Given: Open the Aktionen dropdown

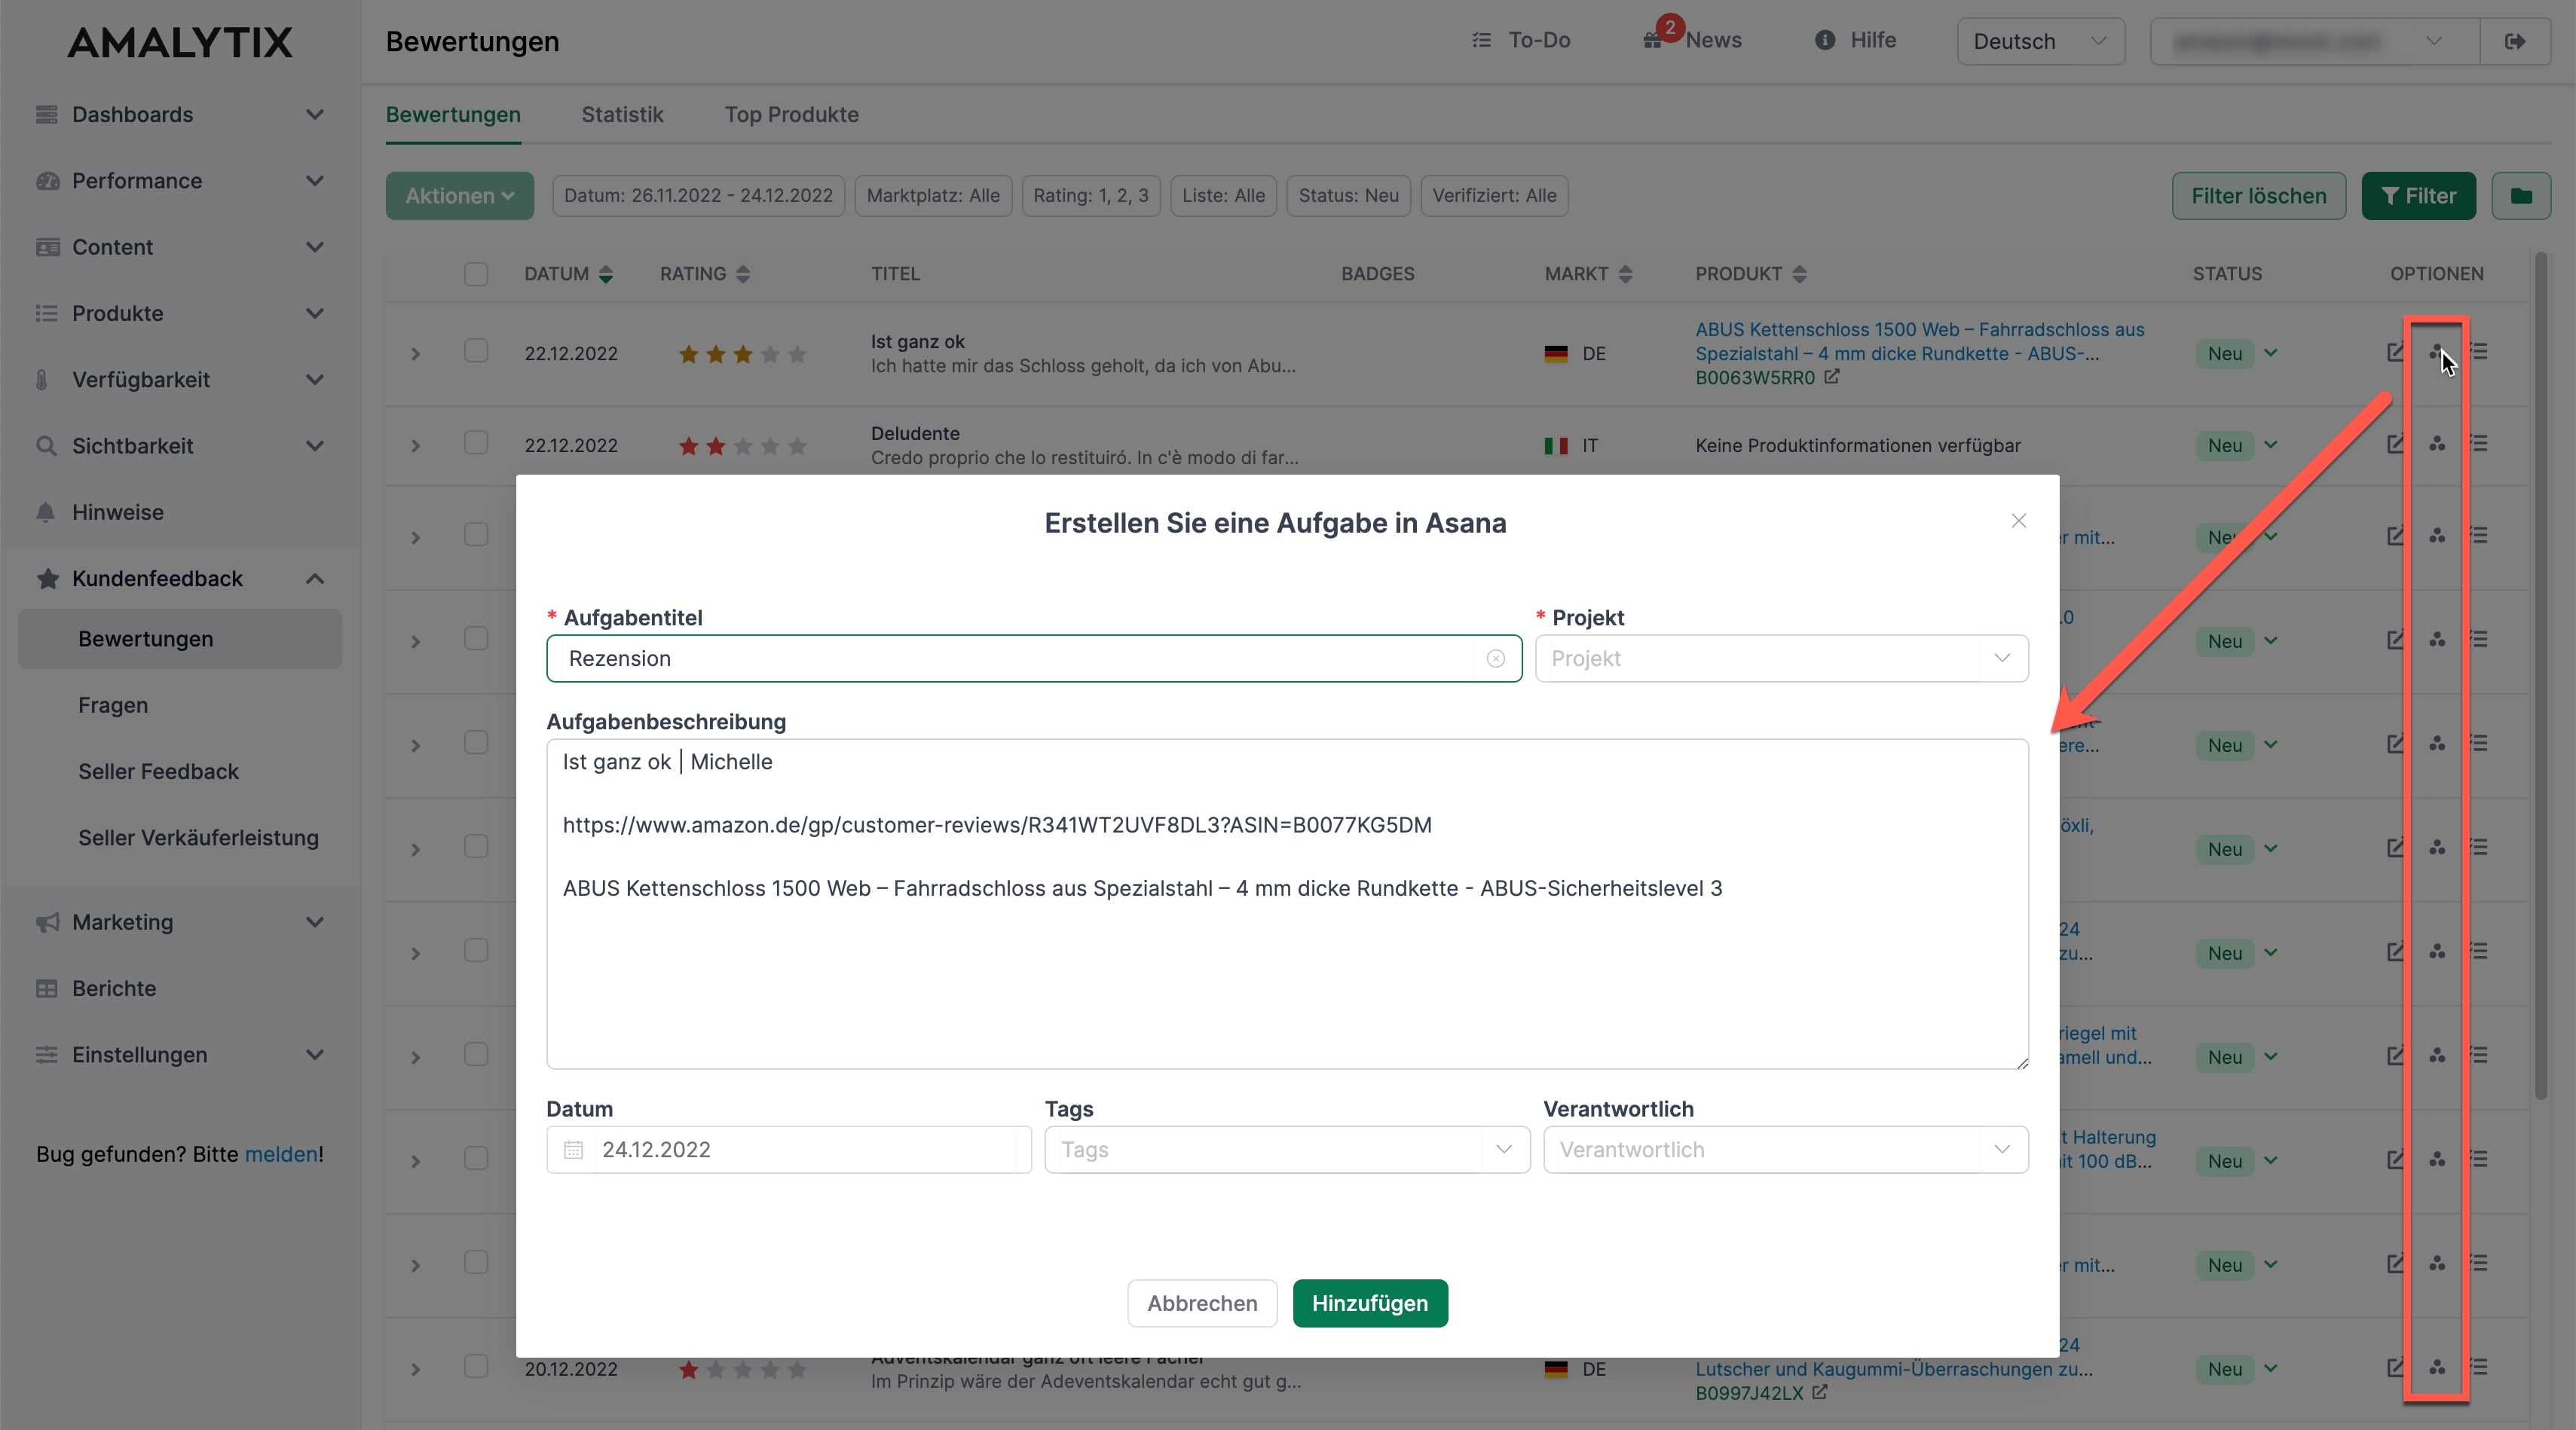Looking at the screenshot, I should (x=459, y=195).
